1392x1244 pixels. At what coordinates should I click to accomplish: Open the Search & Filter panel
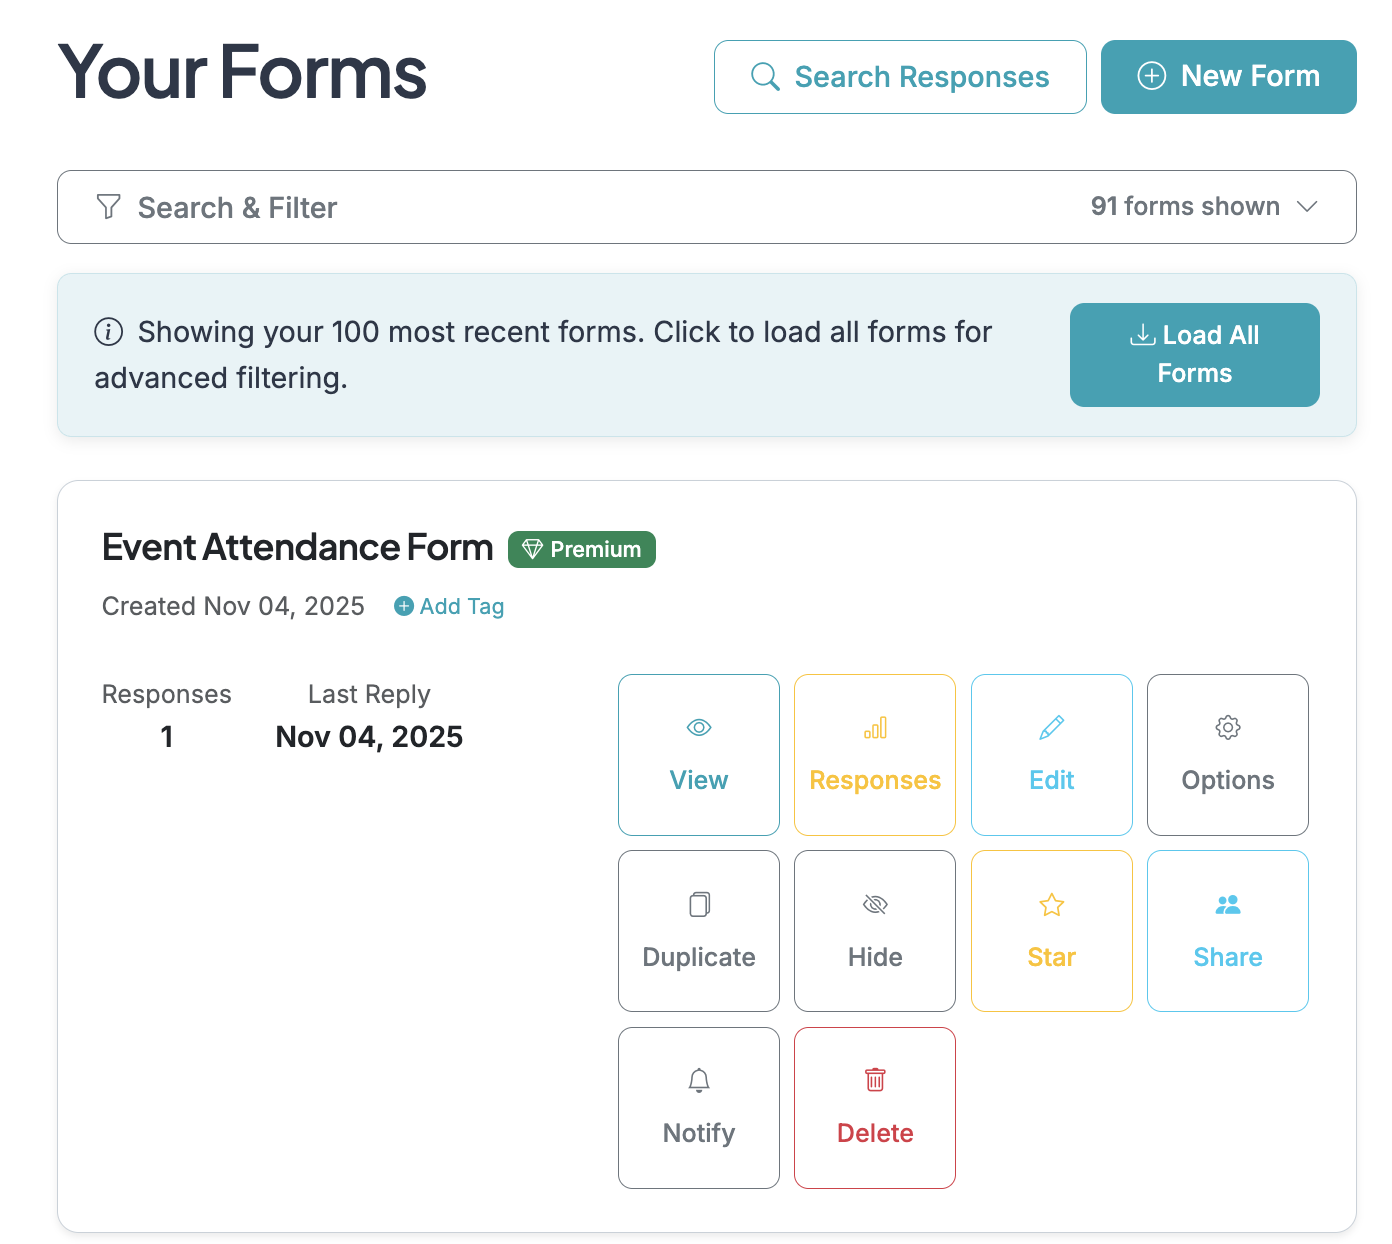[238, 207]
